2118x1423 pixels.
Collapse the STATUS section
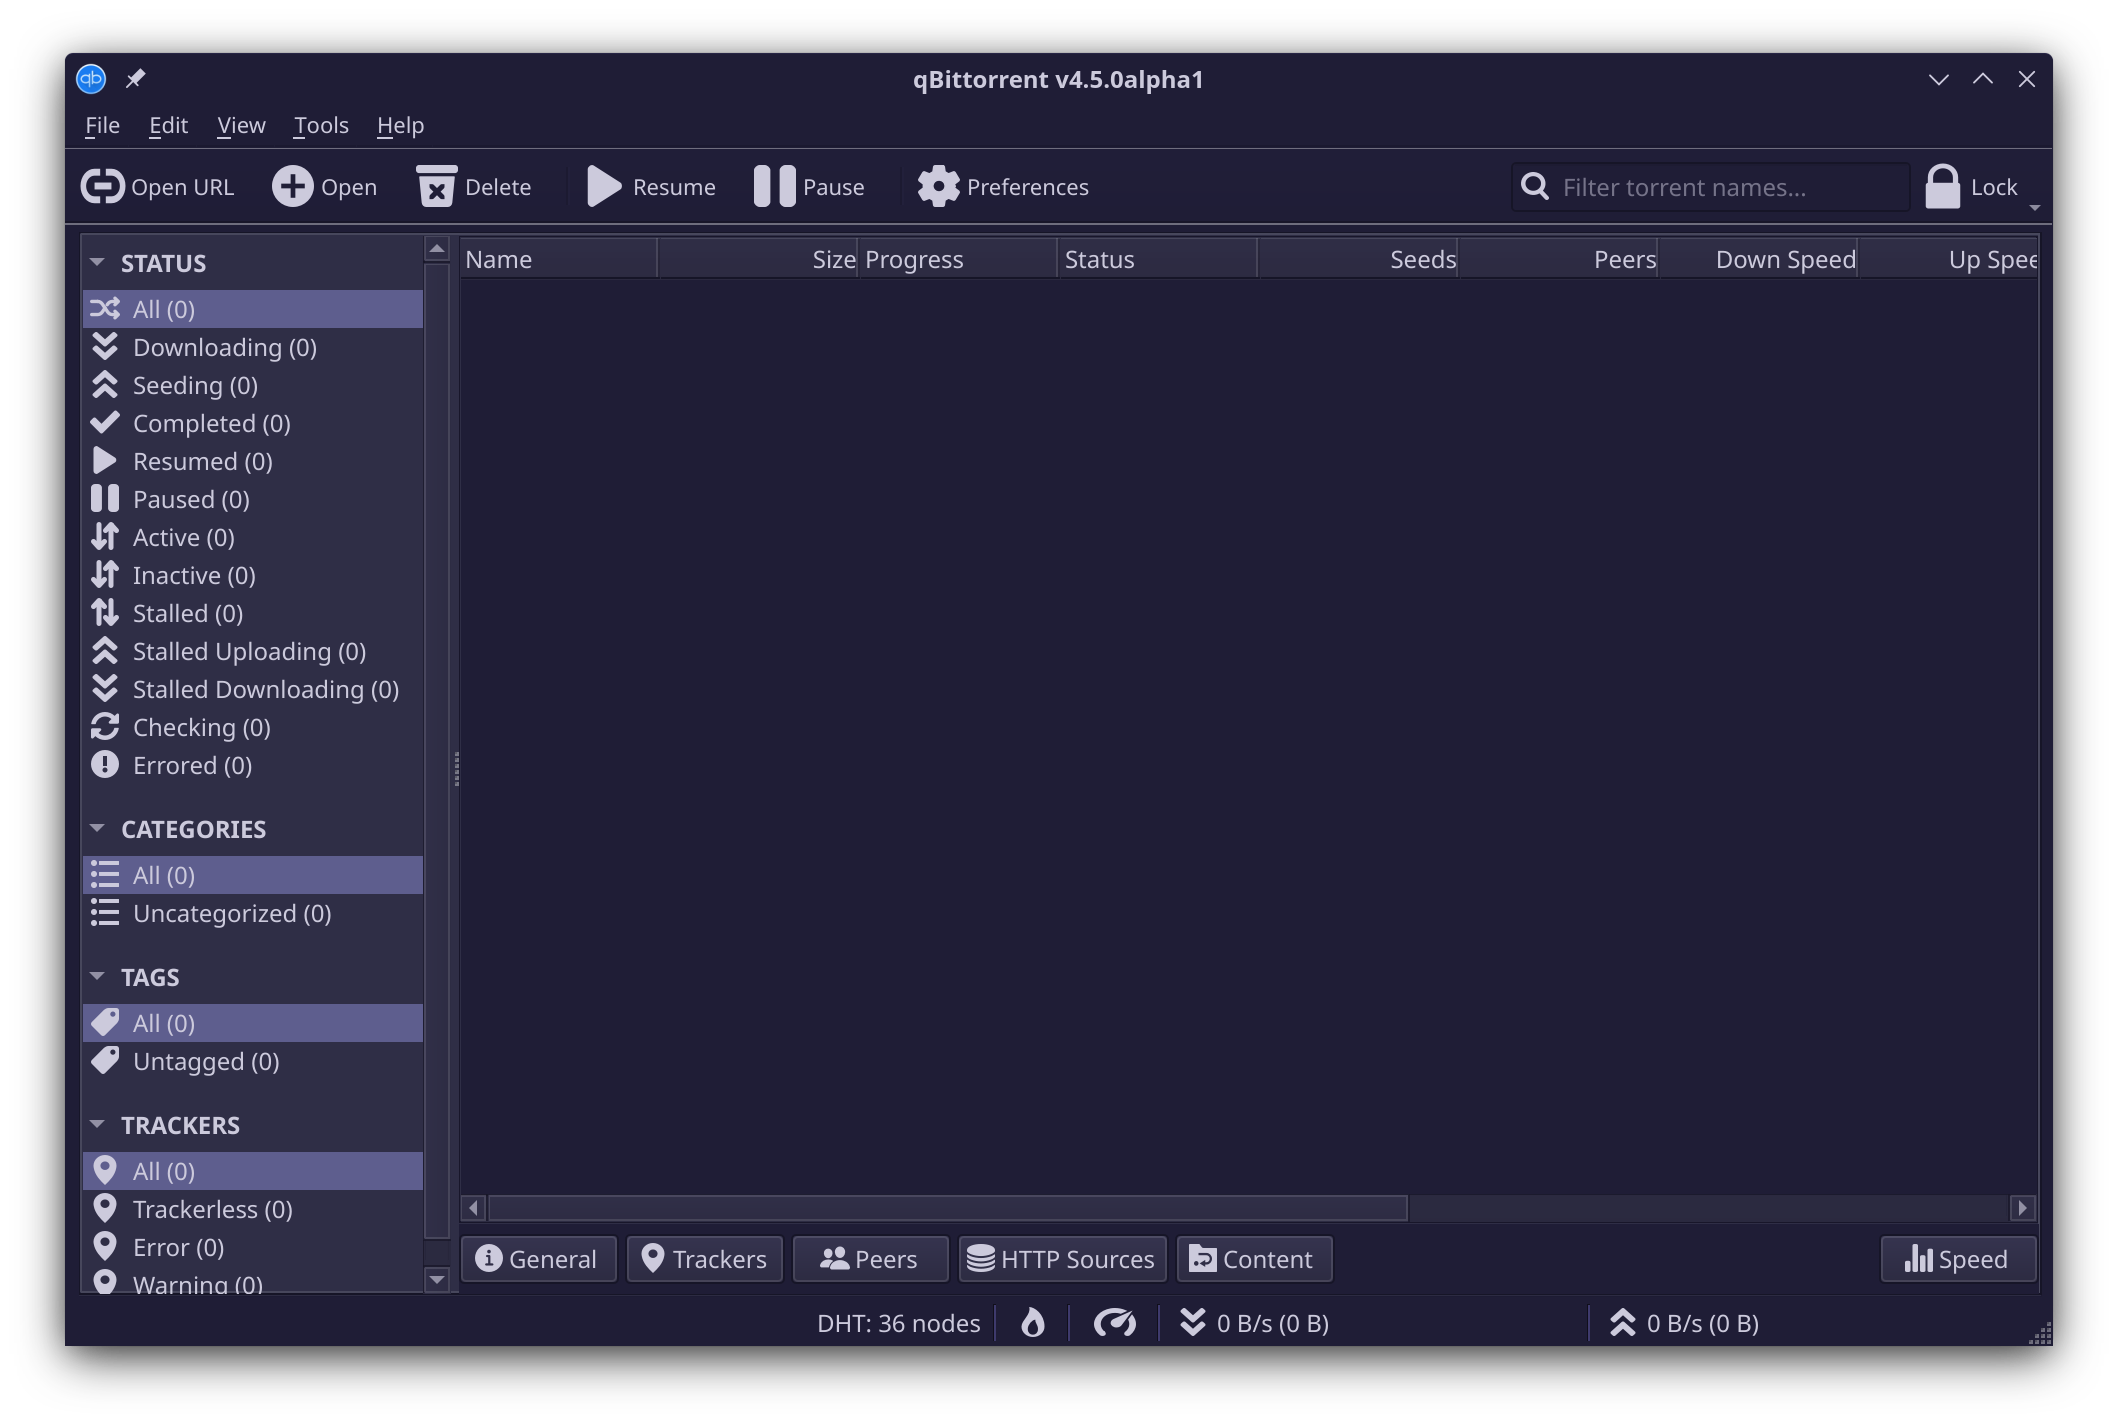pos(97,260)
